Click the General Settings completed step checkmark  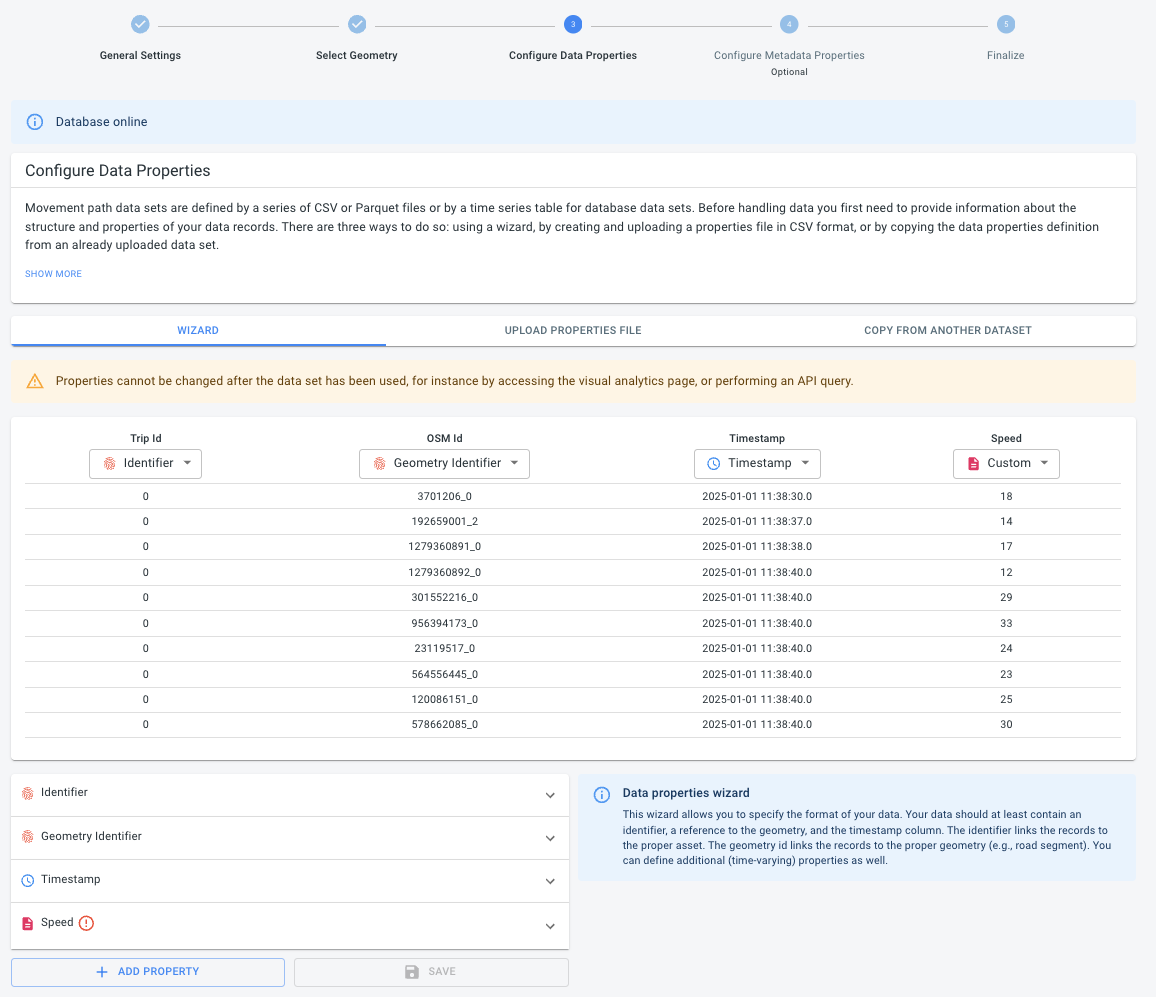(x=140, y=24)
